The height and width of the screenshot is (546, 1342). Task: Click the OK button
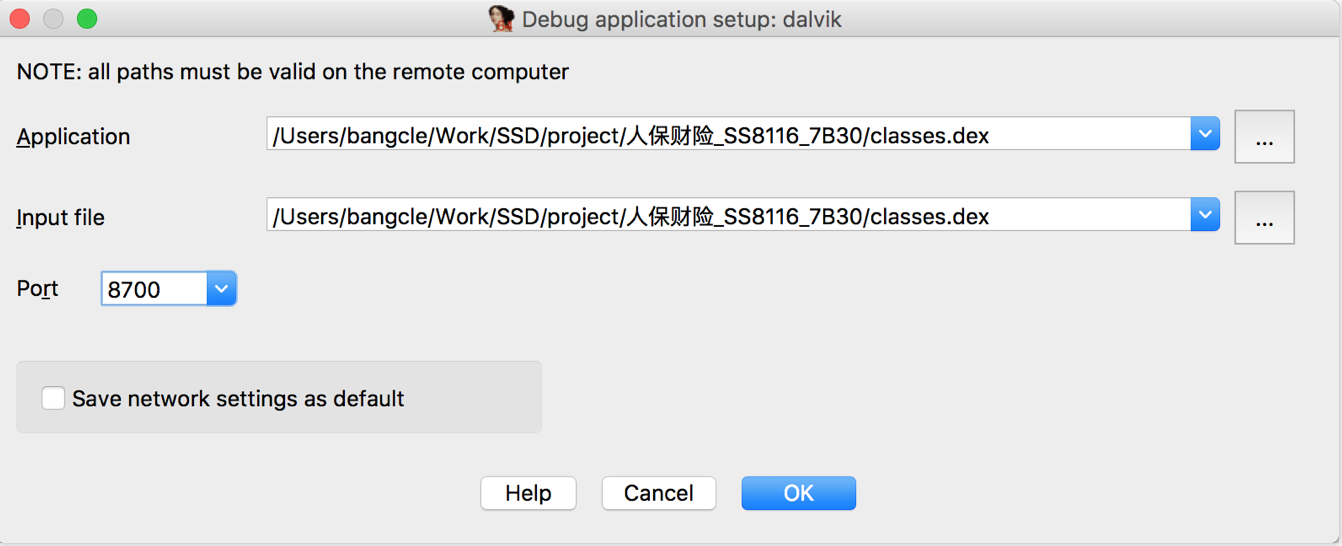(x=798, y=493)
